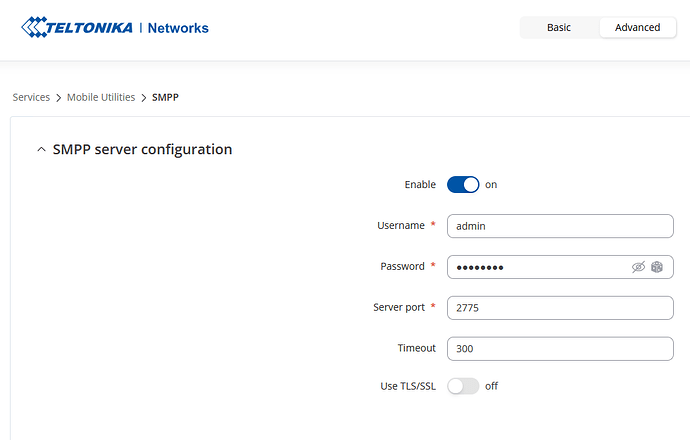Viewport: 690px width, 440px height.
Task: Open Mobile Utilities breadcrumb link
Action: 102,97
